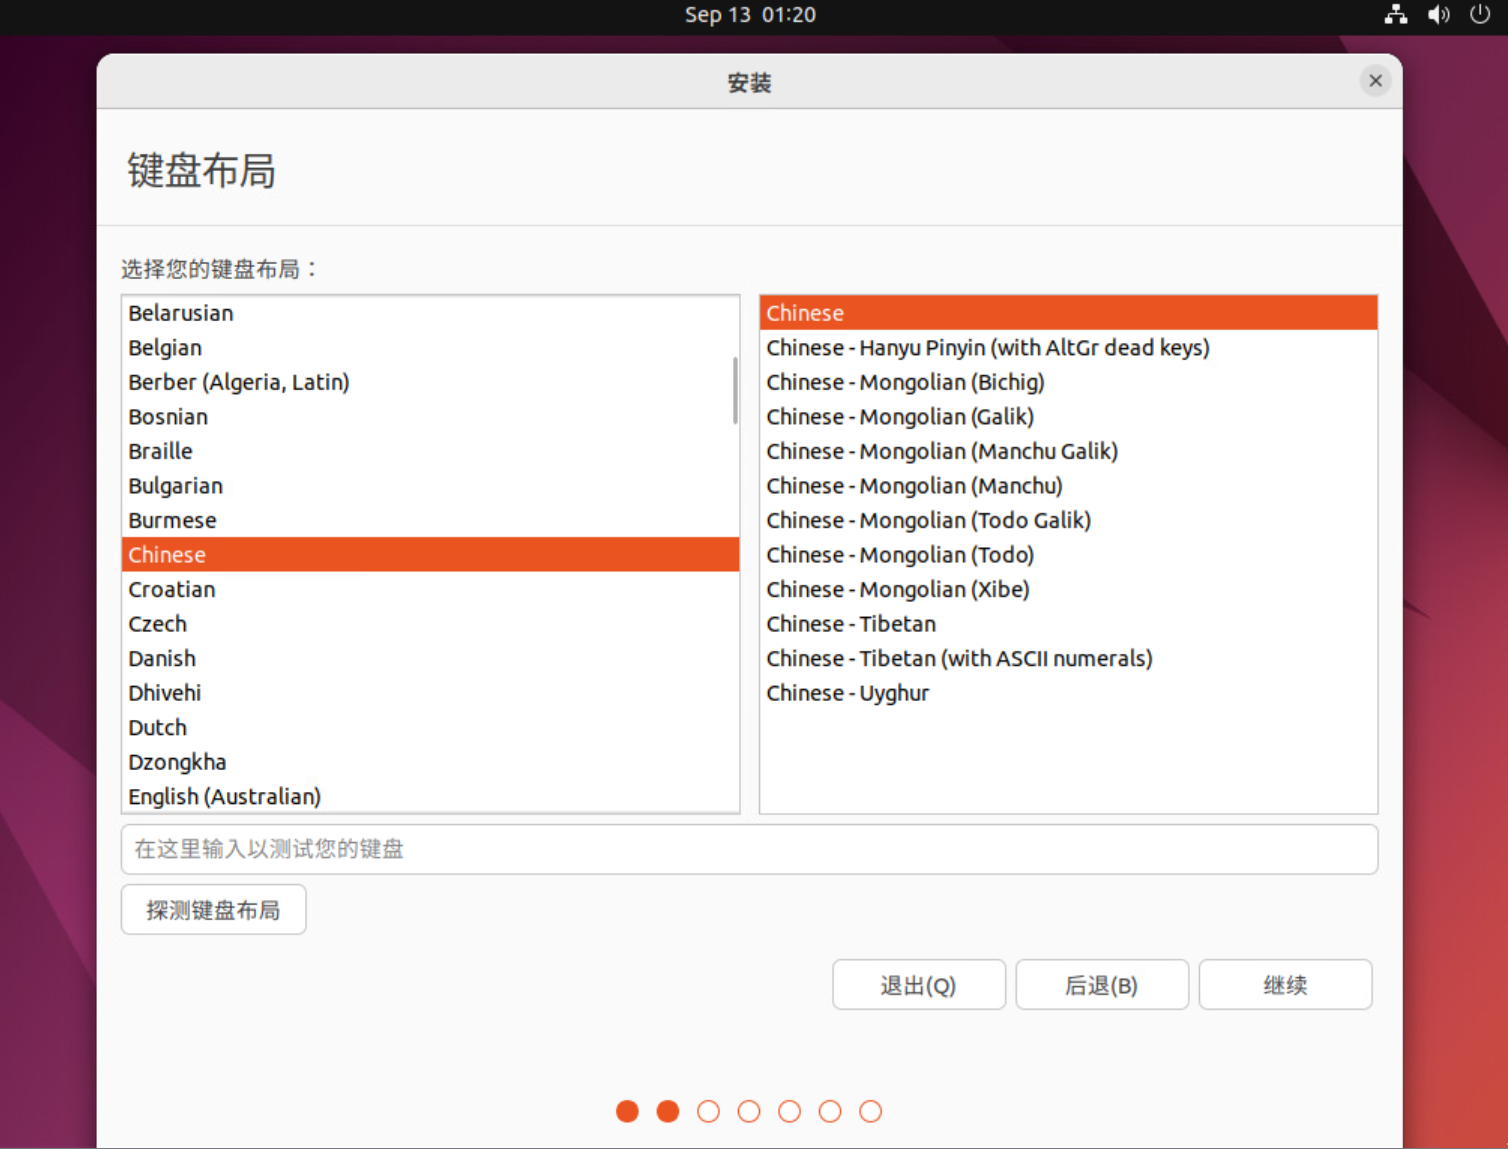
Task: Select Dutch in the language list
Action: click(x=430, y=727)
